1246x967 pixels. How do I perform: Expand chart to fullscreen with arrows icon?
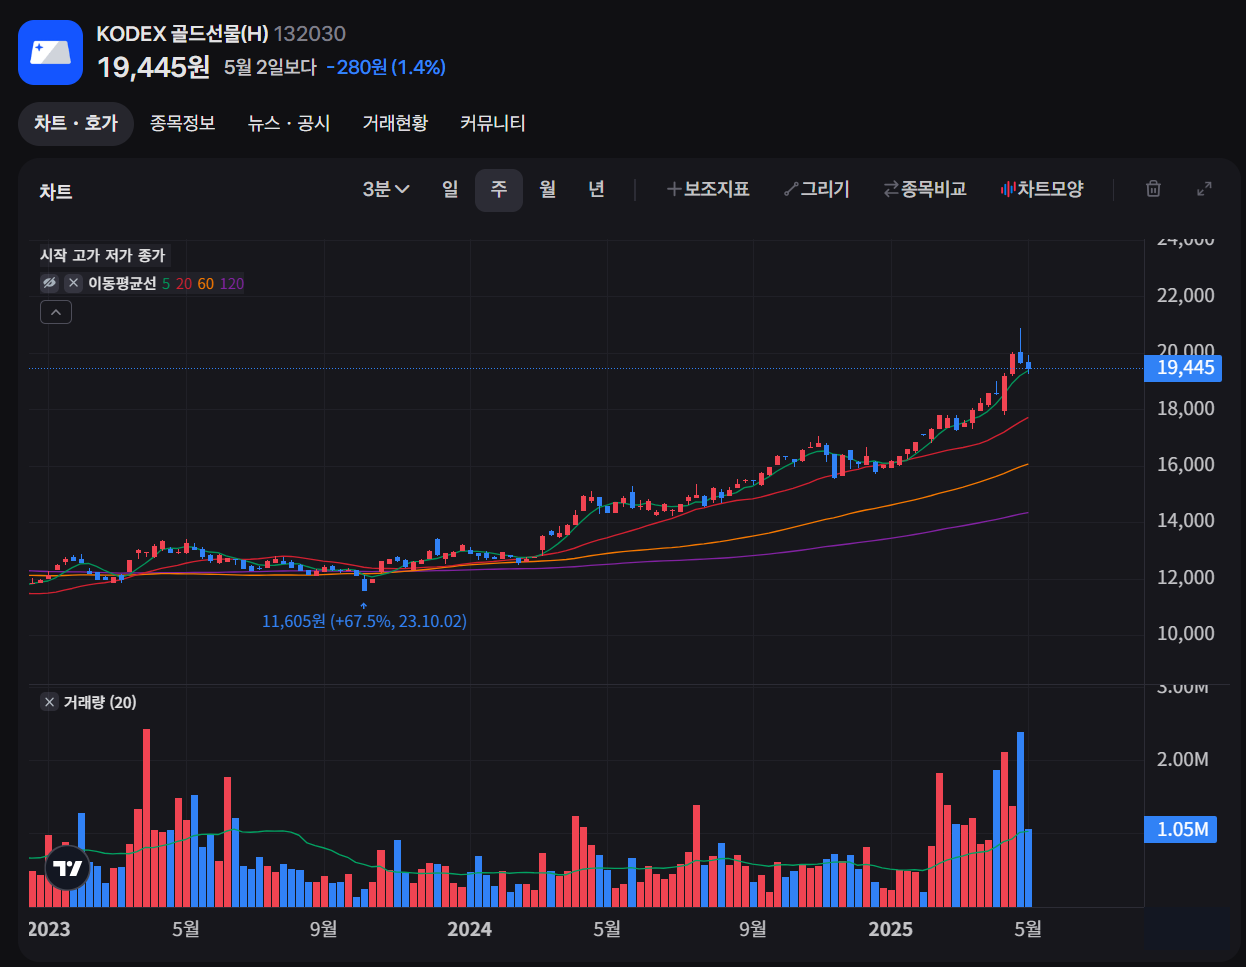pos(1205,189)
